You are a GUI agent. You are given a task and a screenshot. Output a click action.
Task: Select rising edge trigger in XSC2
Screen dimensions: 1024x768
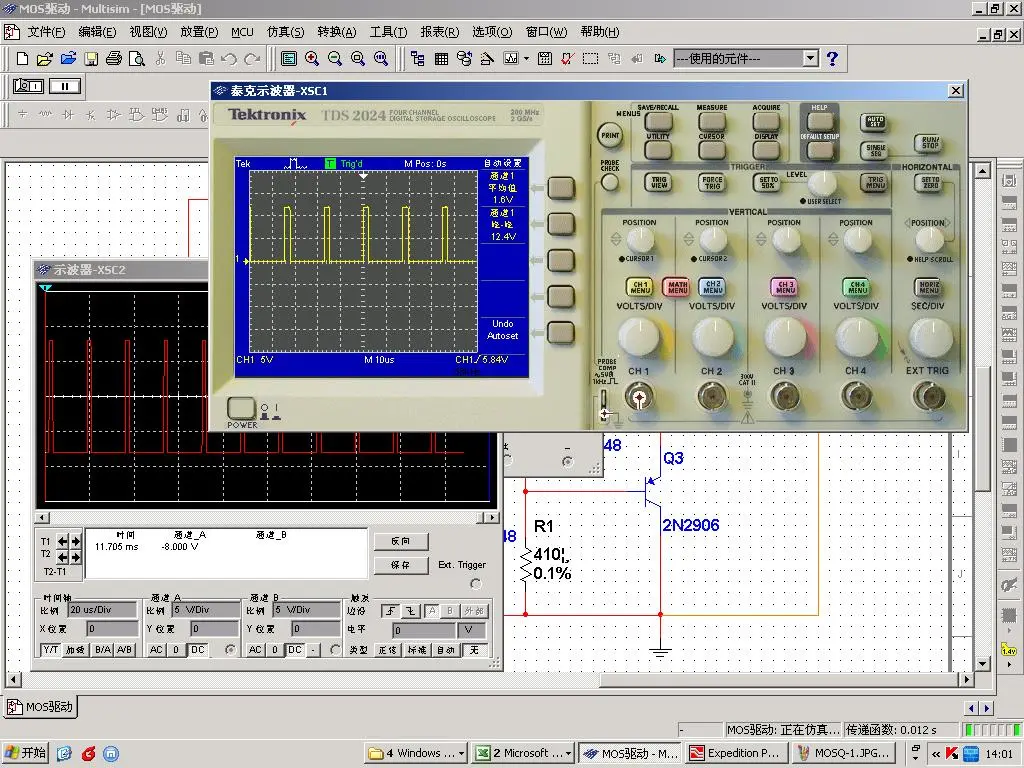391,611
